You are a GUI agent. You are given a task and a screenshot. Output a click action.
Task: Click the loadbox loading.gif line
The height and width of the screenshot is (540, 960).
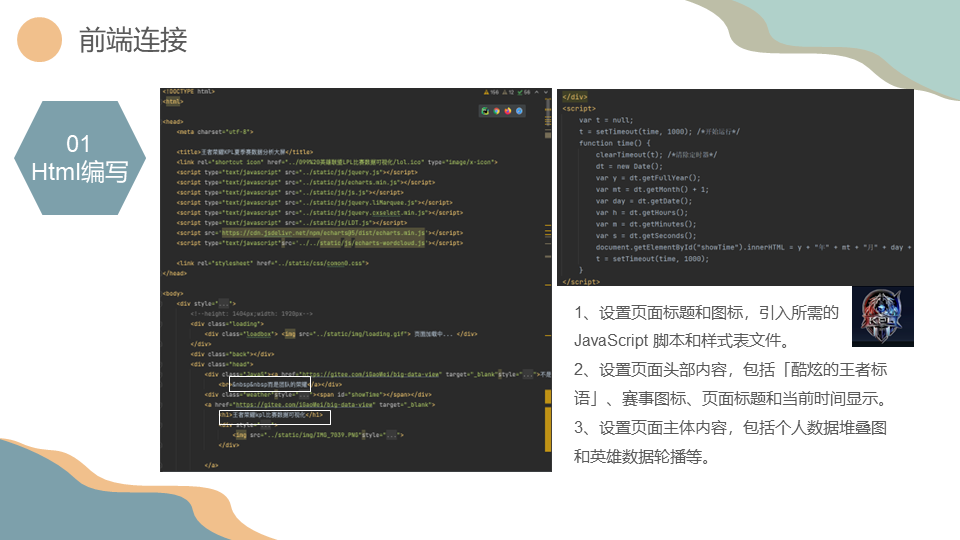tap(341, 334)
